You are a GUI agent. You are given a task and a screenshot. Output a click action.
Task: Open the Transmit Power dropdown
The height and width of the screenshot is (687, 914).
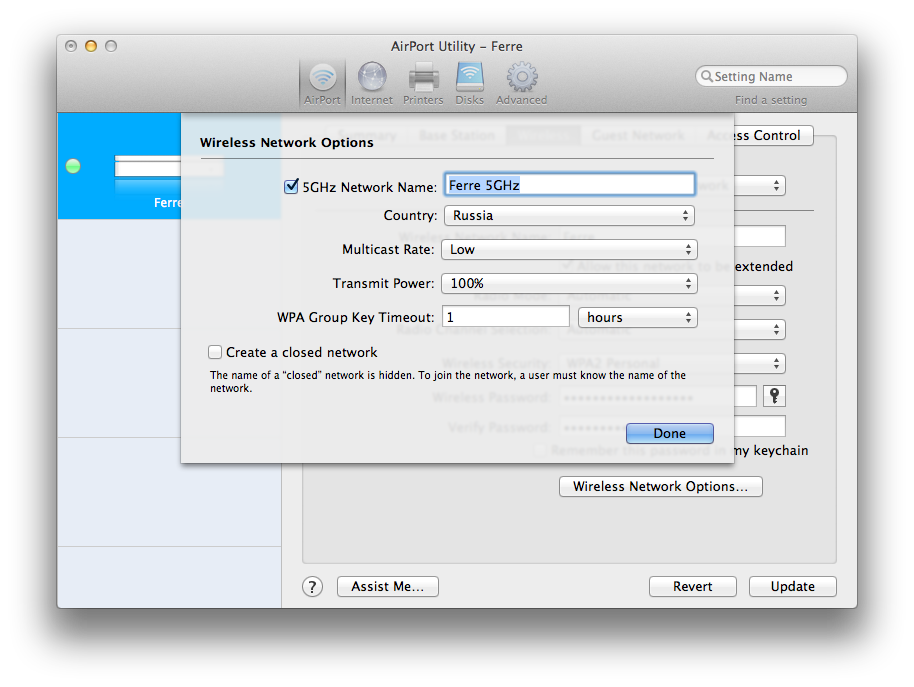570,283
